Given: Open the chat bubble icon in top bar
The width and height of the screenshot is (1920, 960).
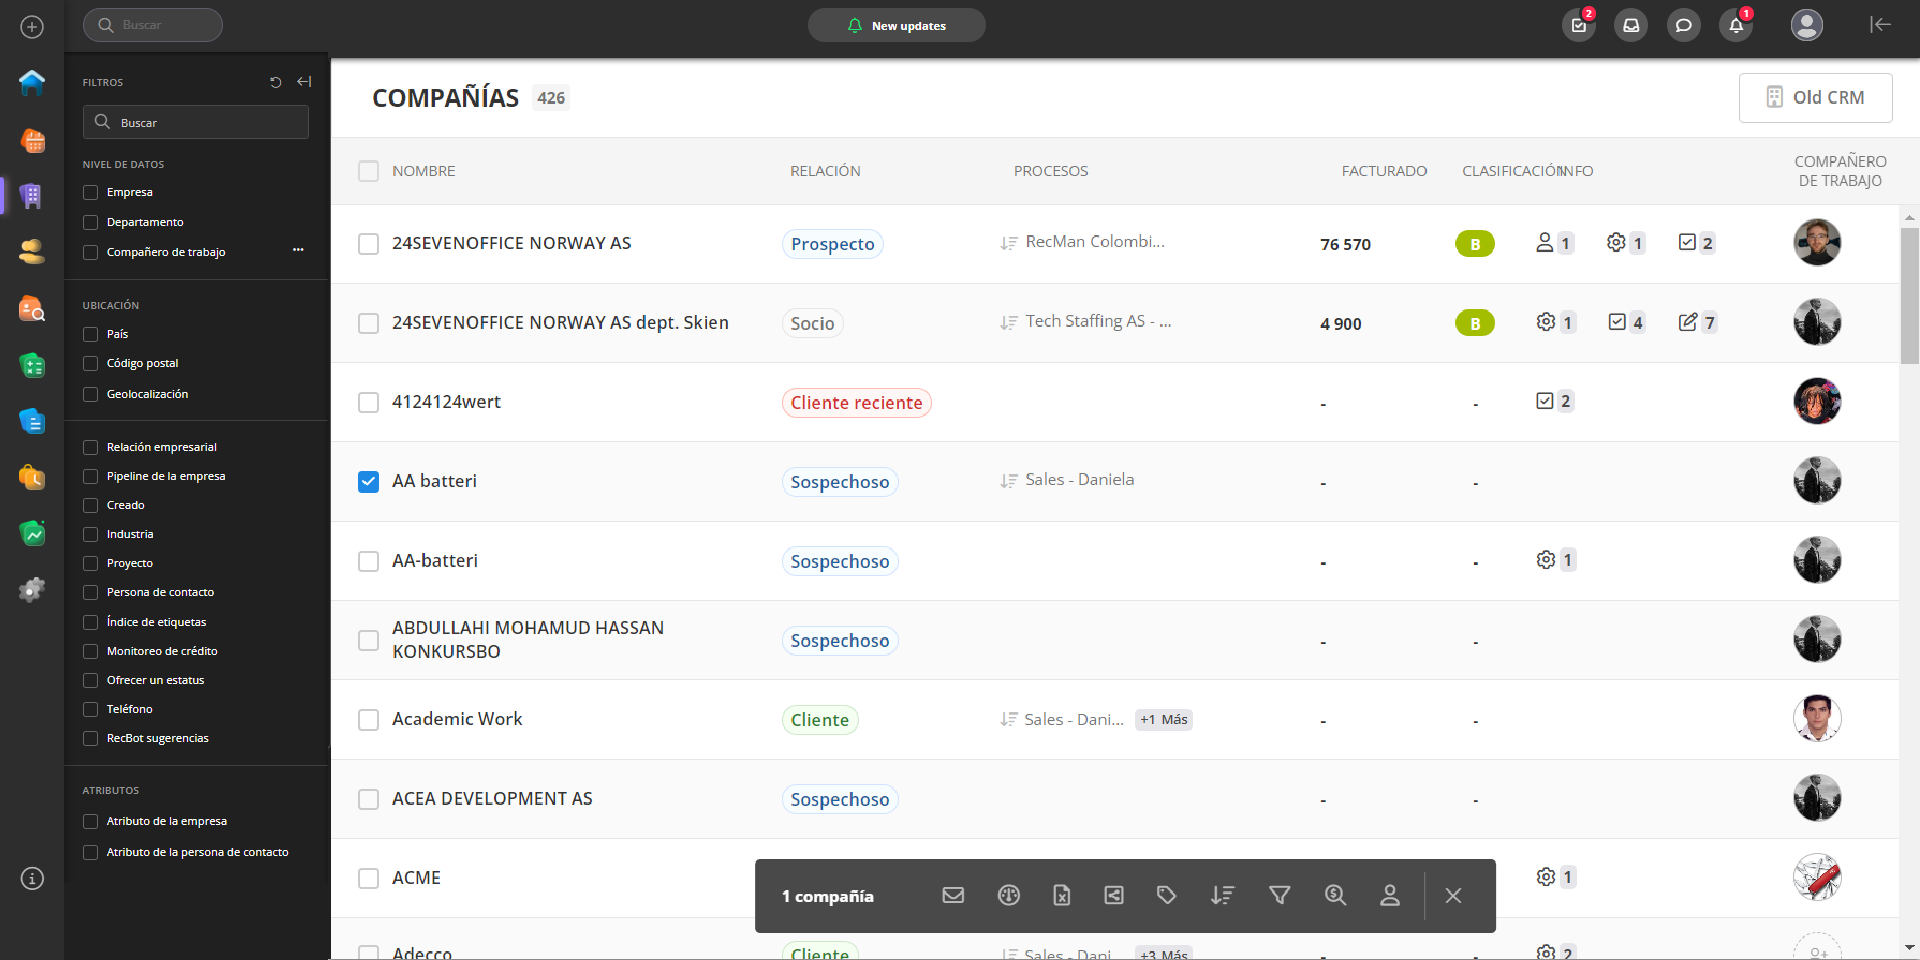Looking at the screenshot, I should click(1684, 26).
